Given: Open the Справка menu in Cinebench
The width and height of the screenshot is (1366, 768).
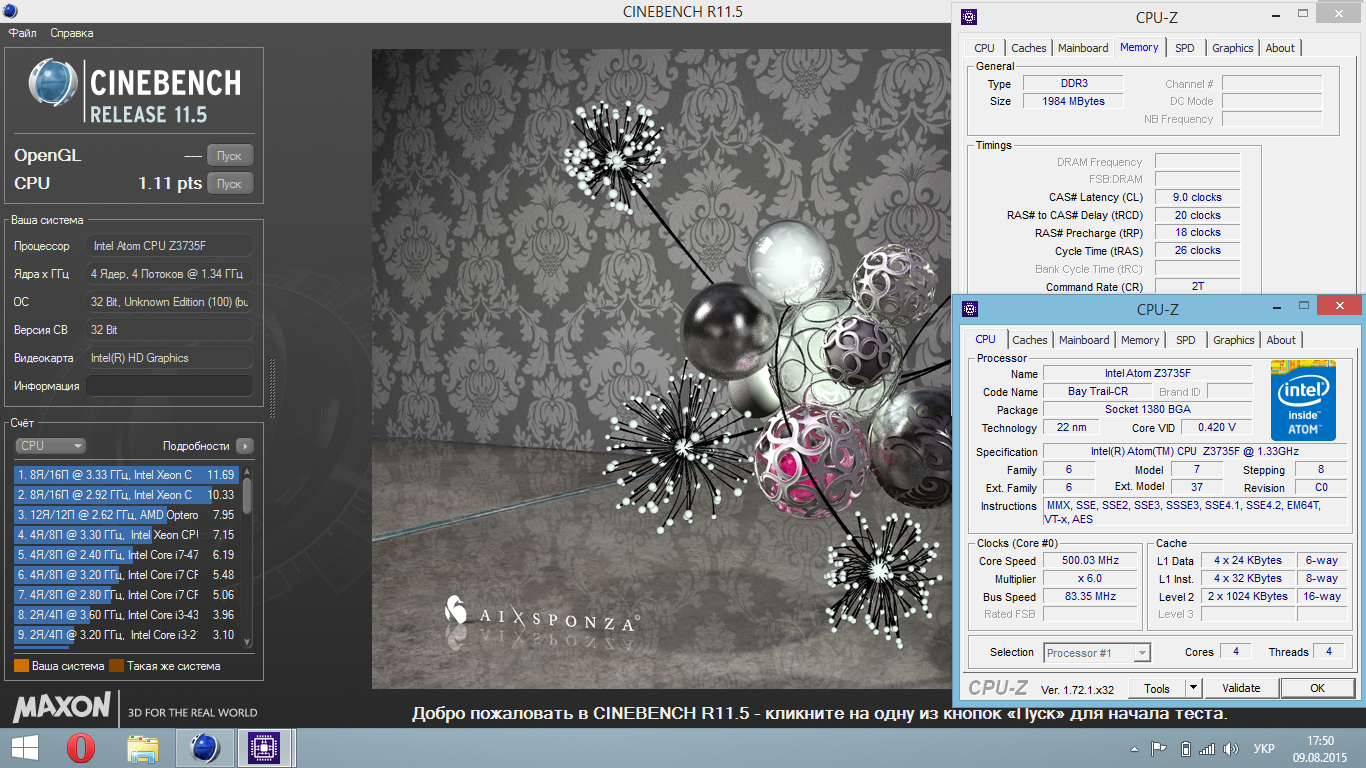Looking at the screenshot, I should pos(72,33).
